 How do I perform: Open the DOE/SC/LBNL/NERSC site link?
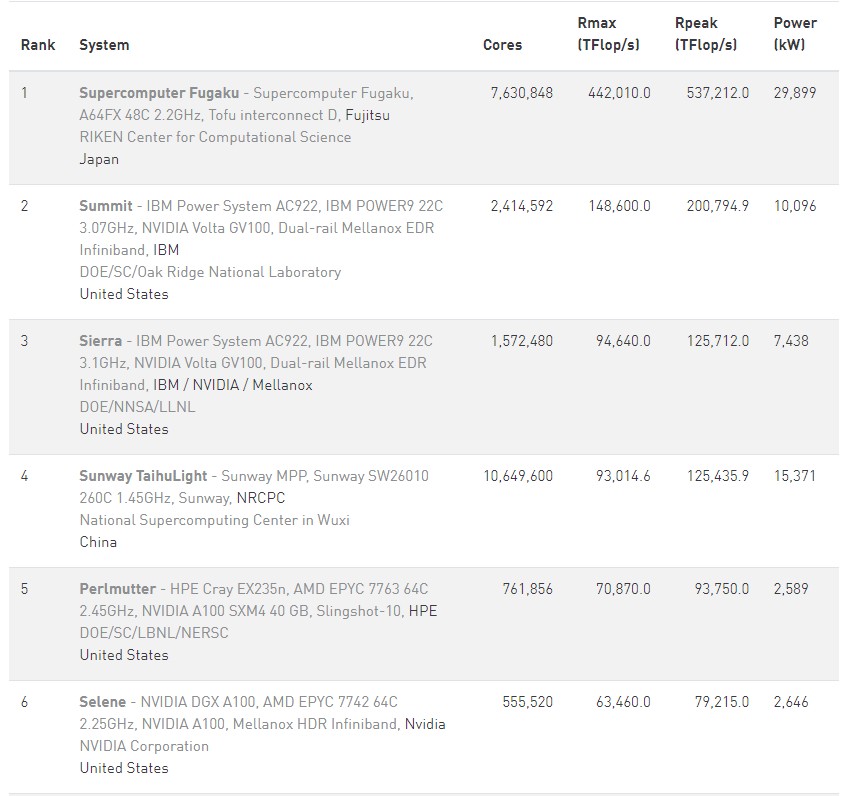click(154, 633)
